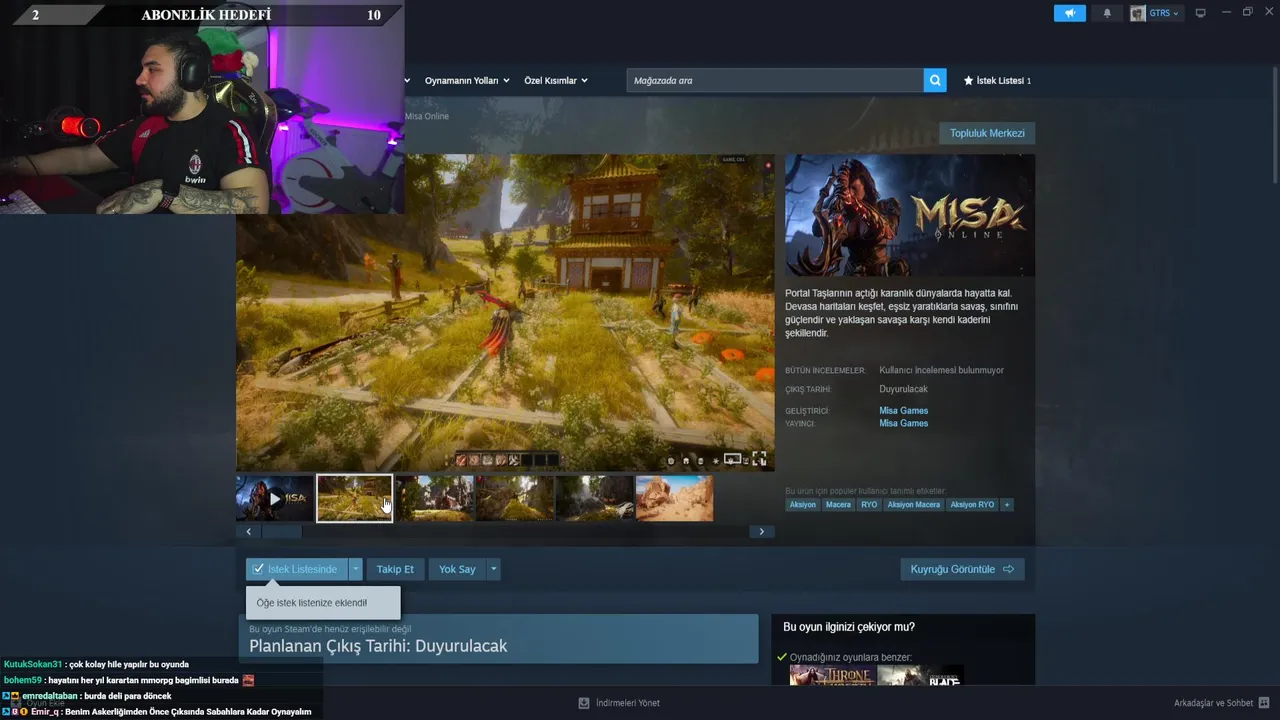
Task: Click the Aksiyon Macera tag
Action: point(914,505)
